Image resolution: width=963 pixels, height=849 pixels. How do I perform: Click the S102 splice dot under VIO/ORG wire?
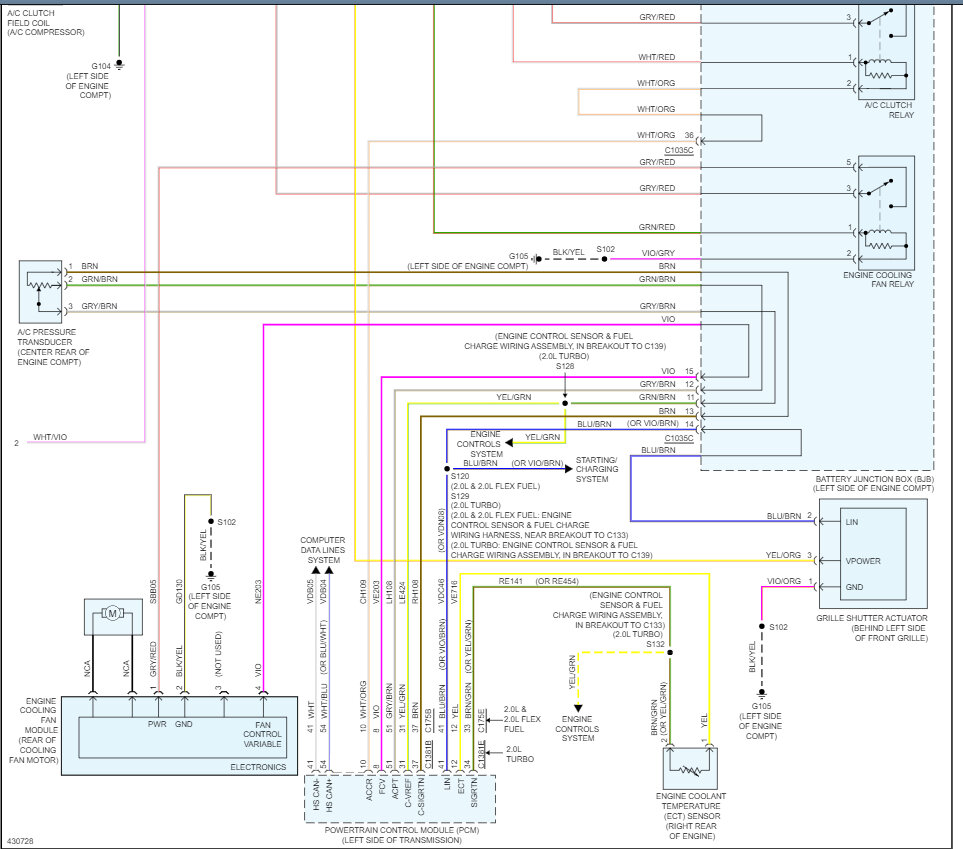(762, 627)
